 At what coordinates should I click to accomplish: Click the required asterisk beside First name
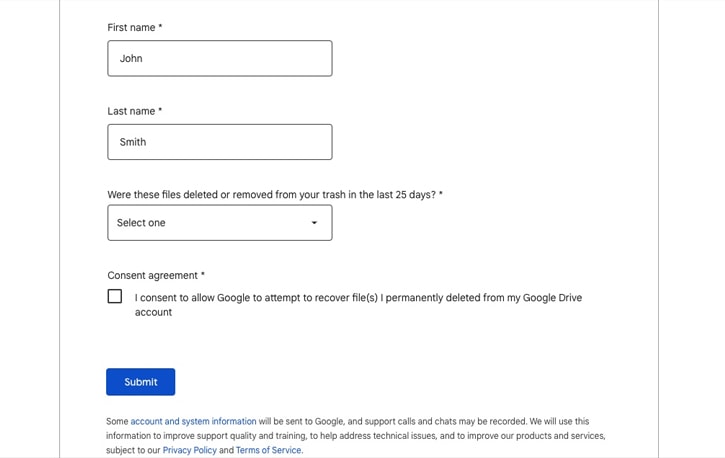point(160,26)
